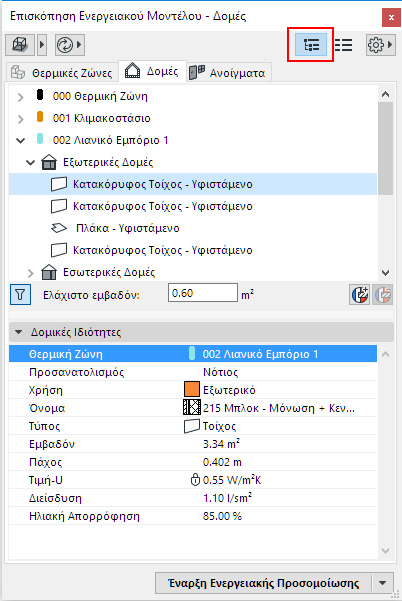Click Τιμή-U value 0.55 W/m²K
Viewport: 402px width, 601px height.
pyautogui.click(x=232, y=480)
